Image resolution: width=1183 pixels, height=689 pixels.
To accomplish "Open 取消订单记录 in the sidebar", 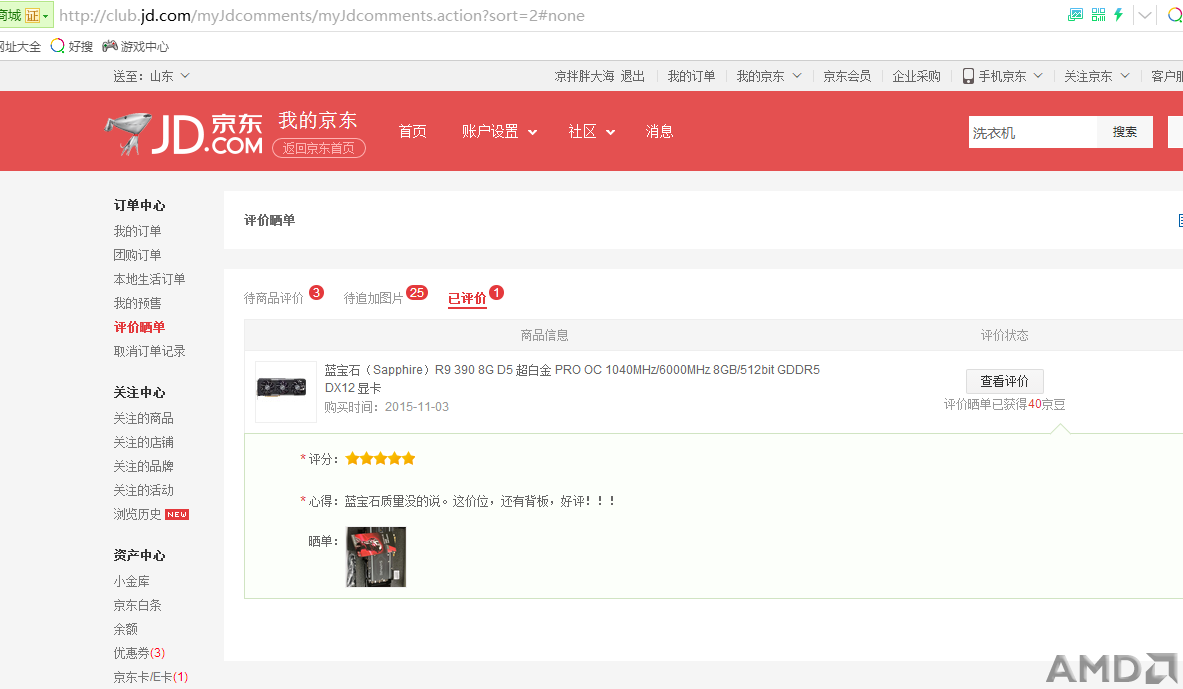I will 149,351.
